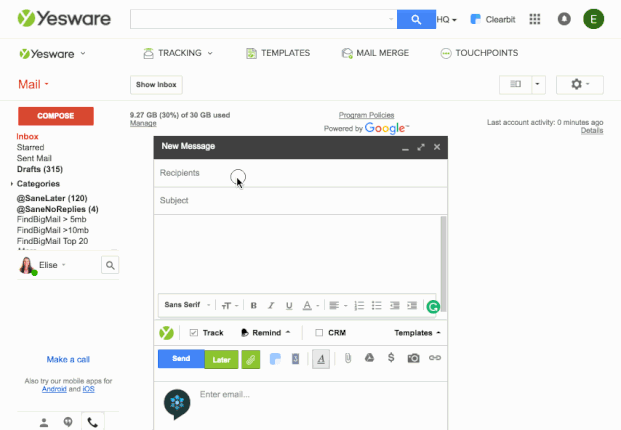Open the text size dropdown
Screen dimensions: 621x430
pyautogui.click(x=230, y=305)
